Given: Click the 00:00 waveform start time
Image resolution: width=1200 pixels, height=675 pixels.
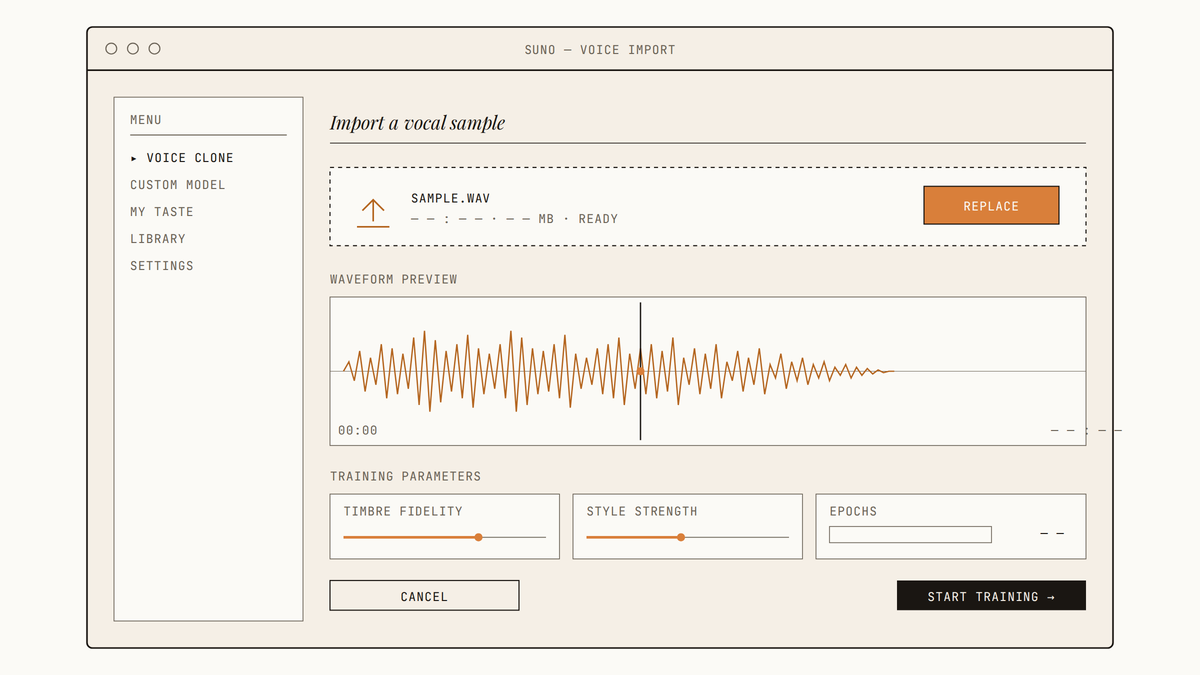Looking at the screenshot, I should point(358,430).
